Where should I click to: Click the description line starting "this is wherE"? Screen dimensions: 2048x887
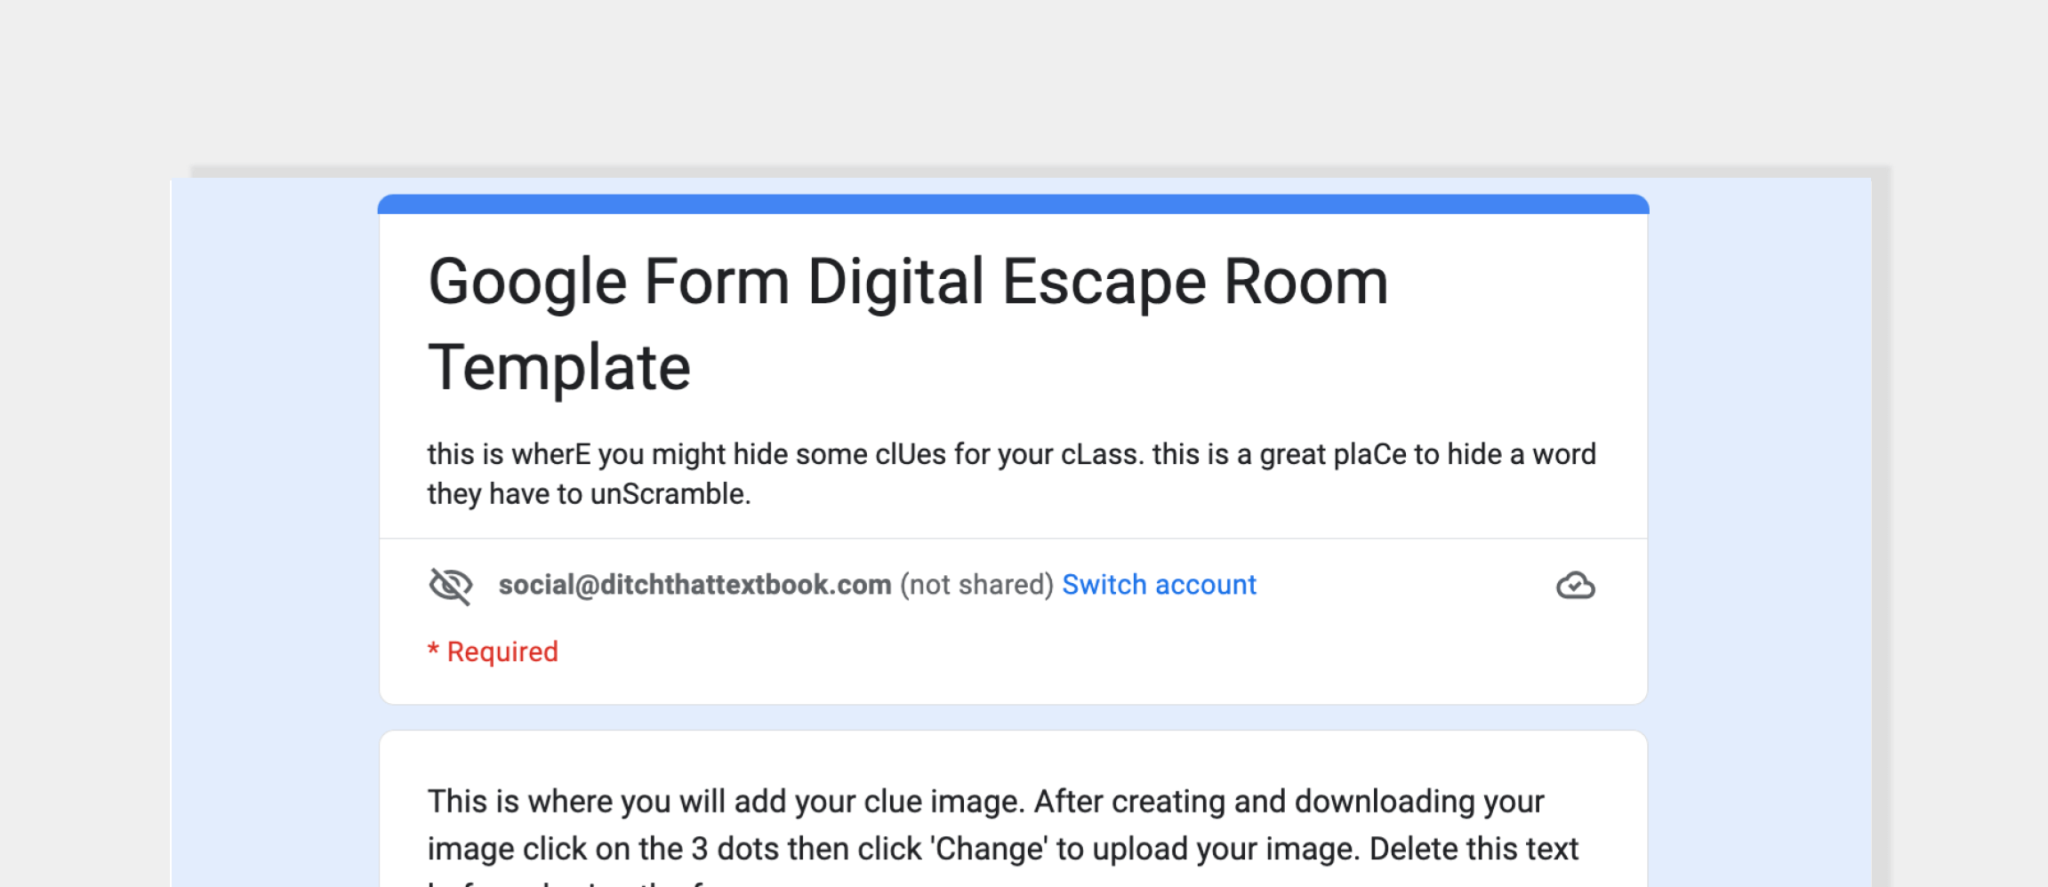point(1010,455)
